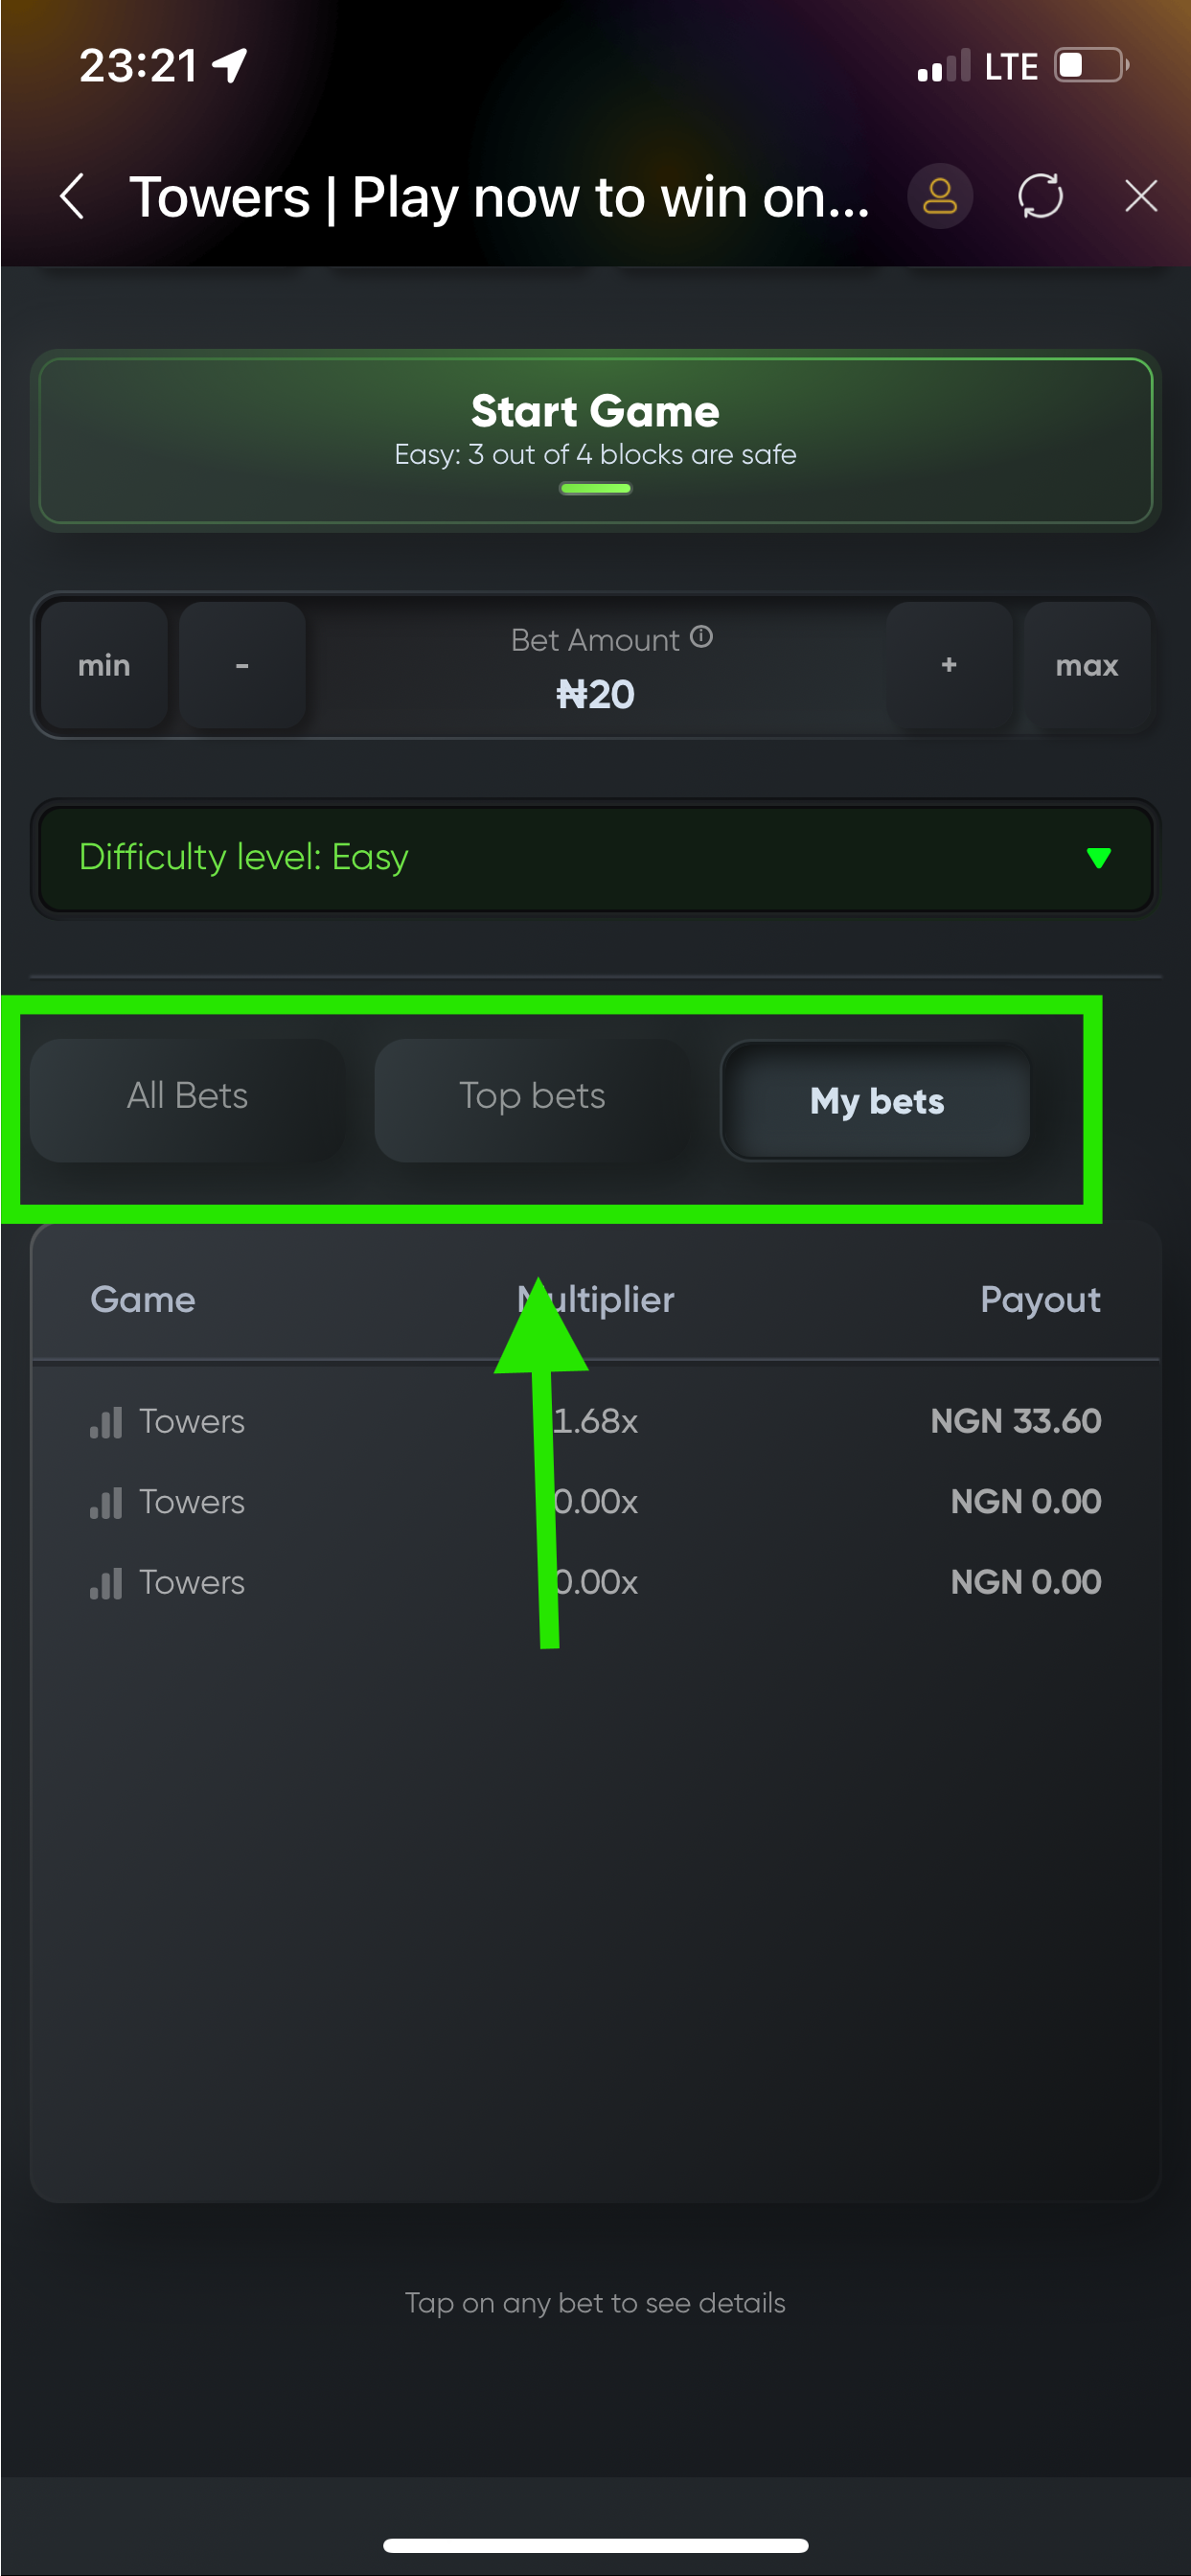Tap the refresh page icon
Image resolution: width=1191 pixels, height=2576 pixels.
(x=1040, y=196)
